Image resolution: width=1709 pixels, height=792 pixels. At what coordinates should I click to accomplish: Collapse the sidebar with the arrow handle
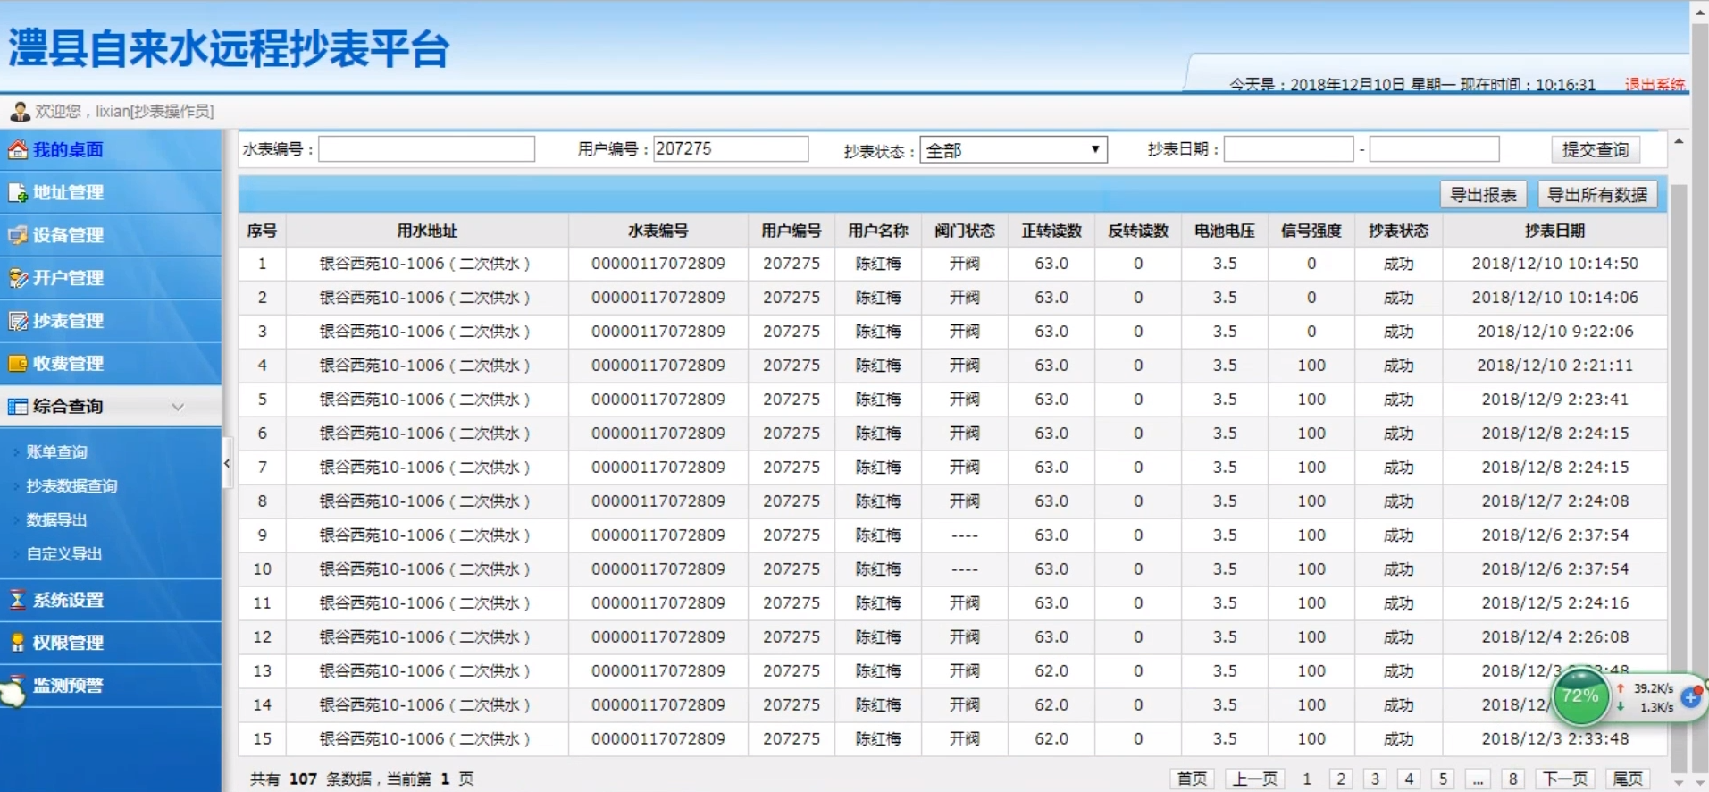227,463
